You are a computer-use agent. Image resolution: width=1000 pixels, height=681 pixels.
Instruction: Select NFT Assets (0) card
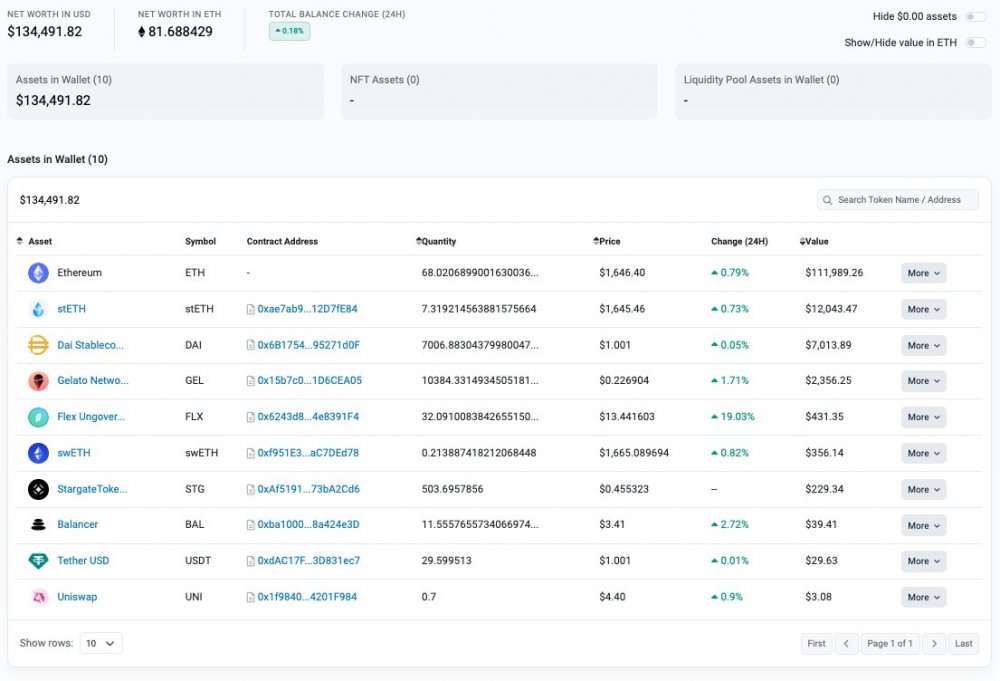[499, 91]
